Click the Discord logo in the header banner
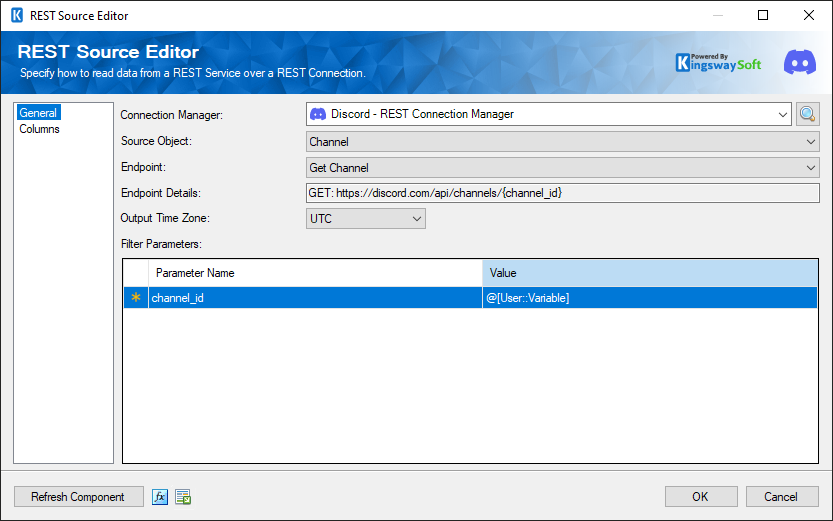Screen dimensions: 833x521 pyautogui.click(x=799, y=62)
